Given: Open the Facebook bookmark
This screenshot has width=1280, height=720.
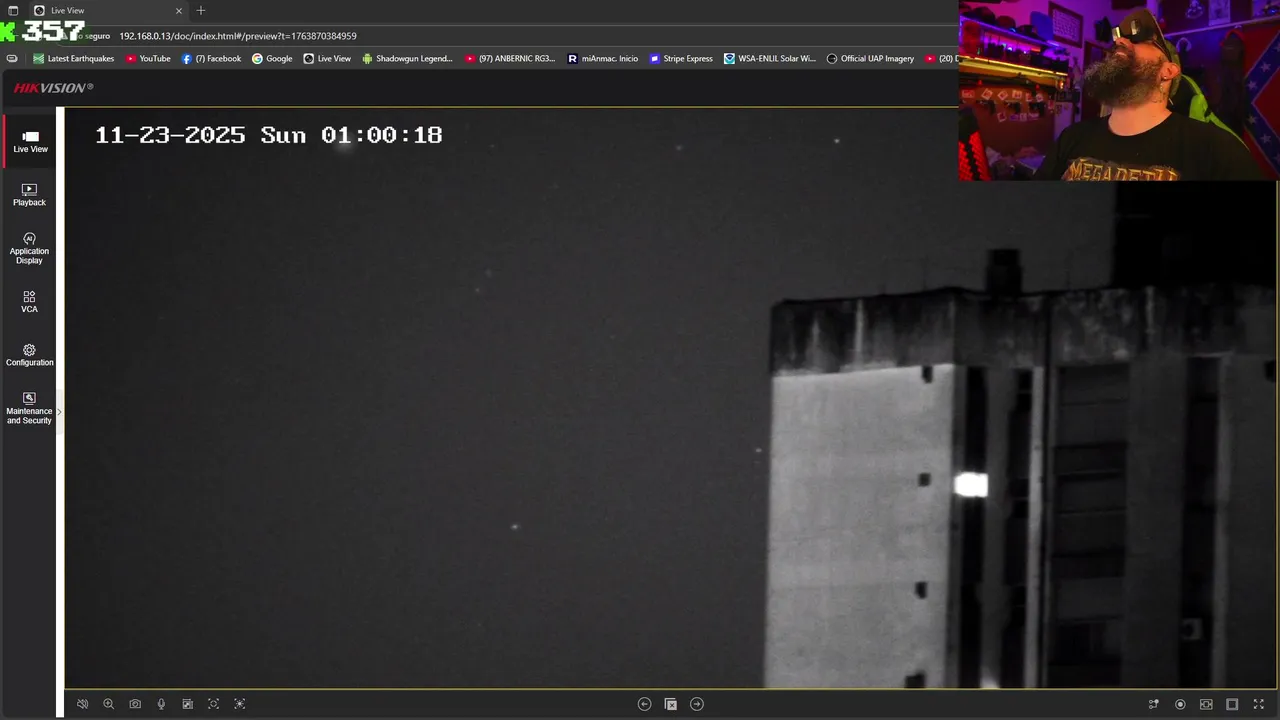Looking at the screenshot, I should coord(212,58).
